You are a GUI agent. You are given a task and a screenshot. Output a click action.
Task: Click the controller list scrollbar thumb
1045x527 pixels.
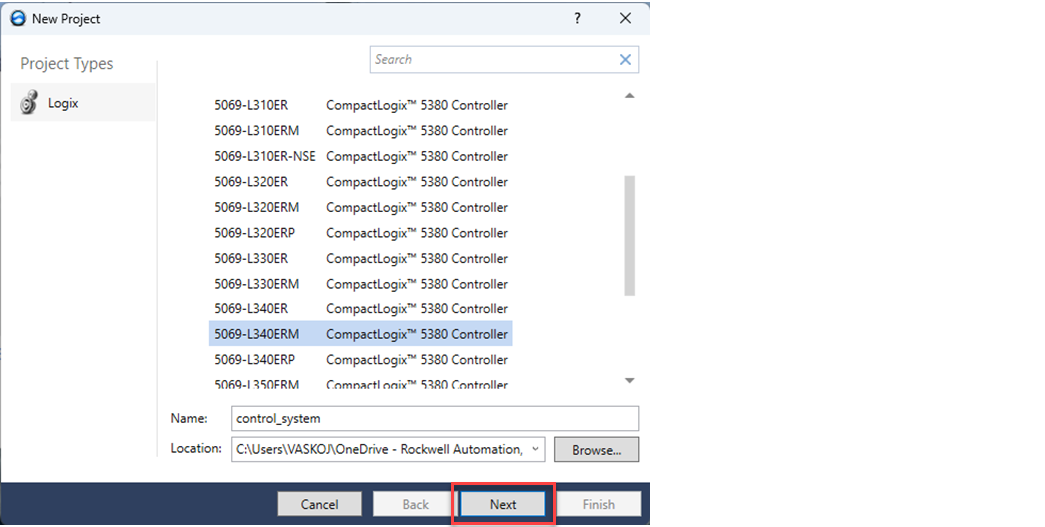coord(629,235)
